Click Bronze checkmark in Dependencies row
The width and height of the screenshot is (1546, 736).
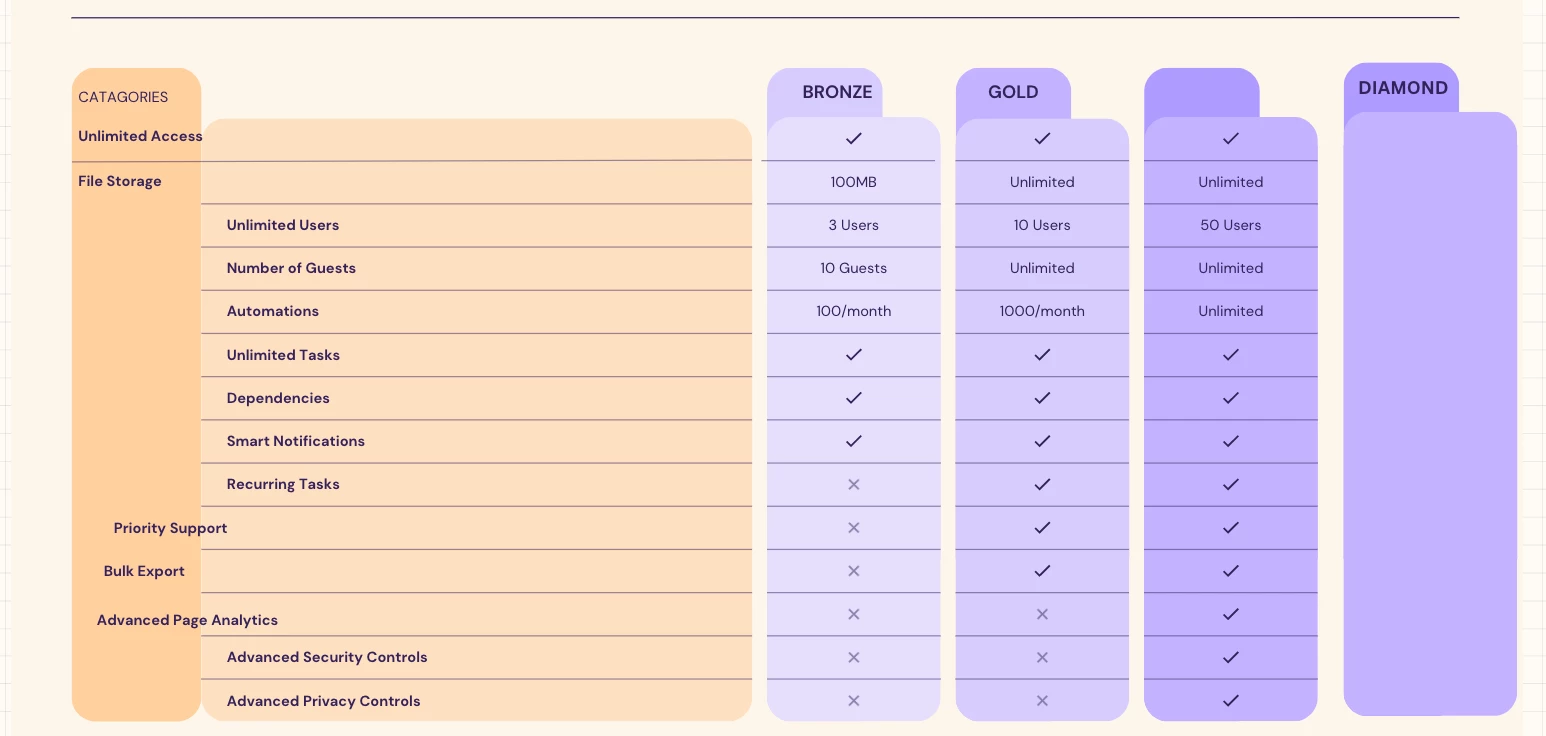coord(853,398)
